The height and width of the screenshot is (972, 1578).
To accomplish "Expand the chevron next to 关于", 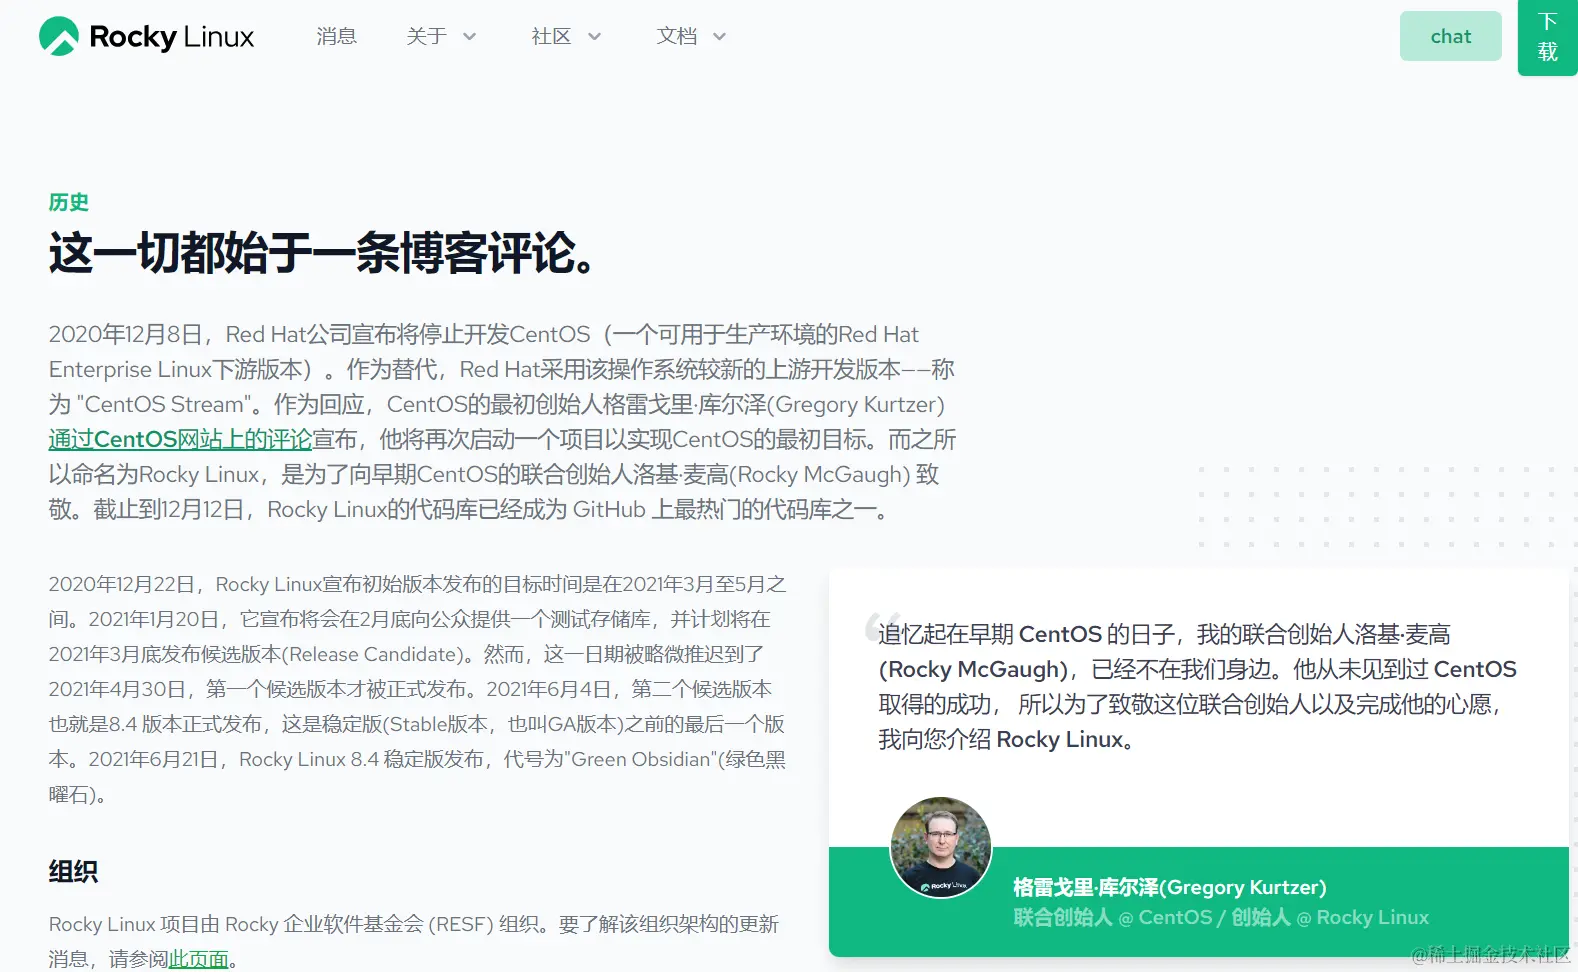I will pos(469,37).
